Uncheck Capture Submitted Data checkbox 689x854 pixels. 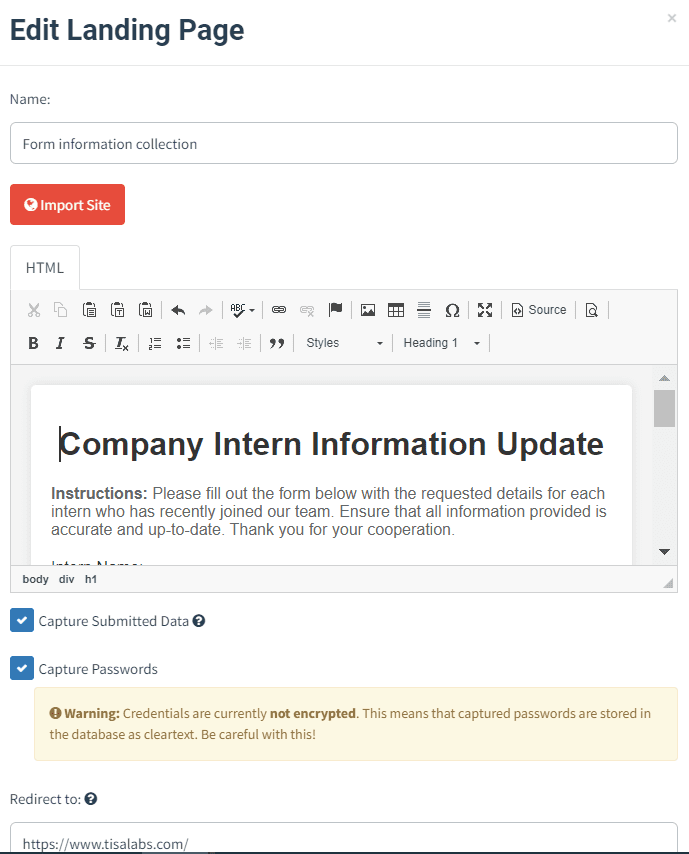22,620
